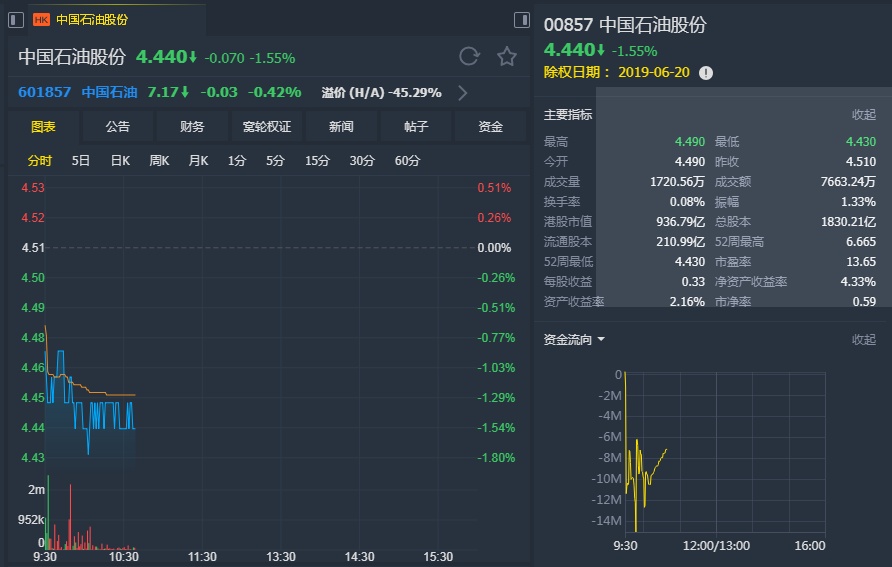Click the 4.51 price axis label
Viewport: 892px width, 567px height.
click(33, 247)
